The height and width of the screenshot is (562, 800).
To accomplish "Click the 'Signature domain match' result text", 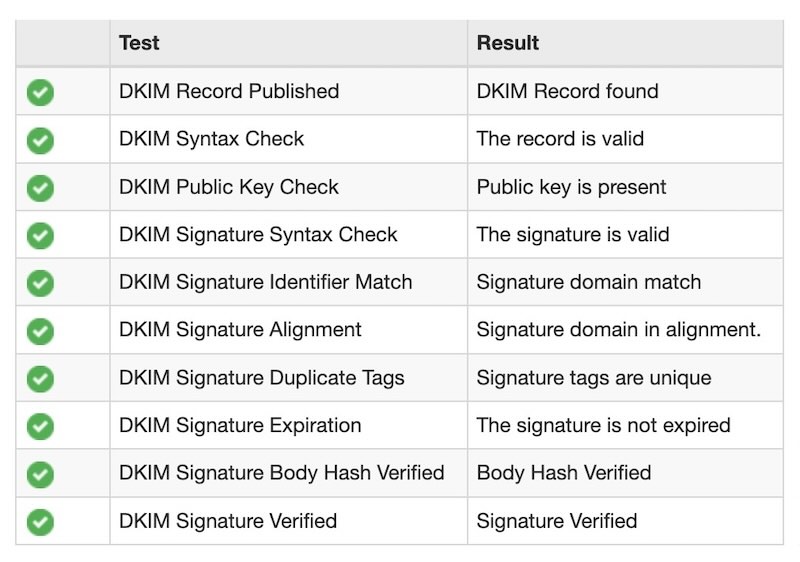I will pyautogui.click(x=588, y=282).
